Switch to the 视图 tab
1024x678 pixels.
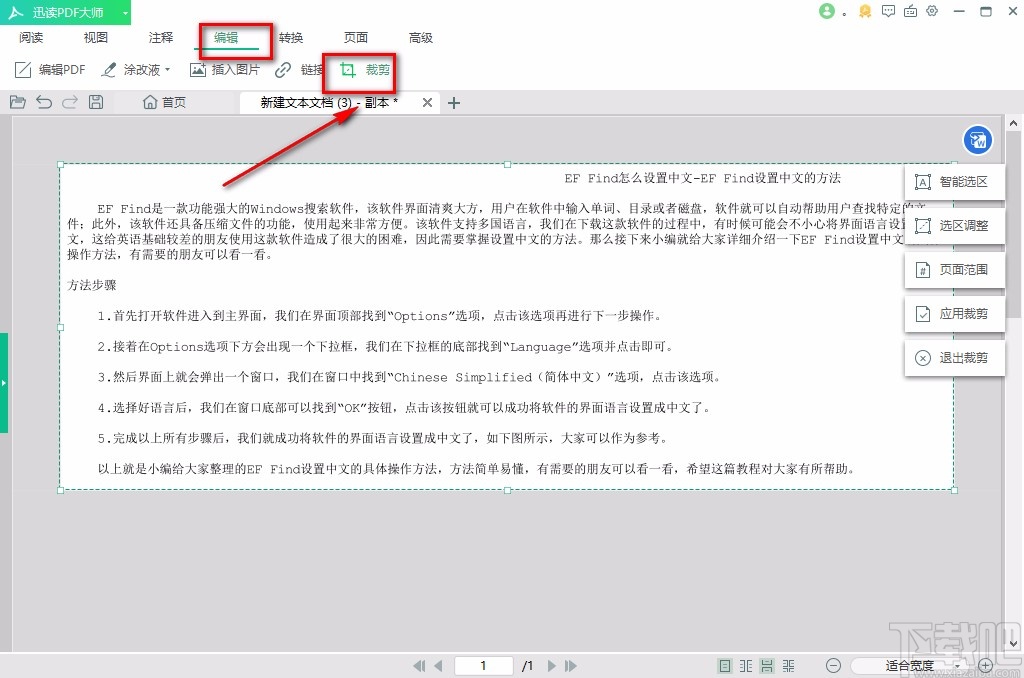click(x=95, y=38)
